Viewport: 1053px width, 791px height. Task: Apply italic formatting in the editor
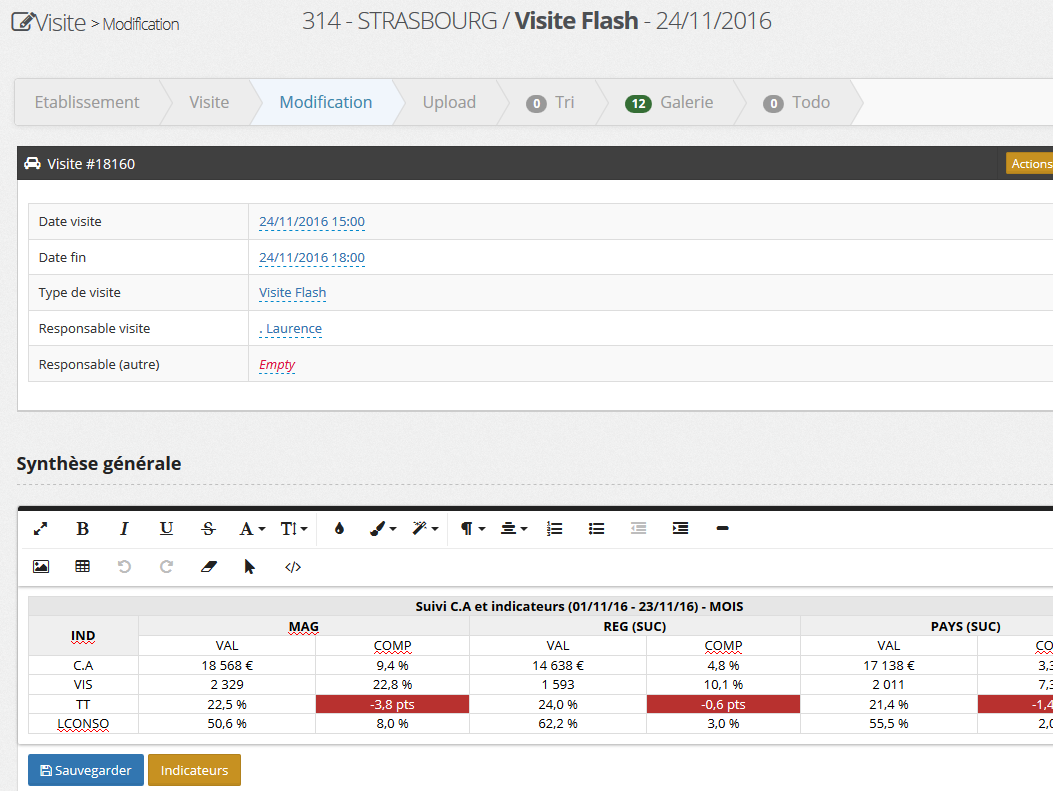click(x=125, y=529)
